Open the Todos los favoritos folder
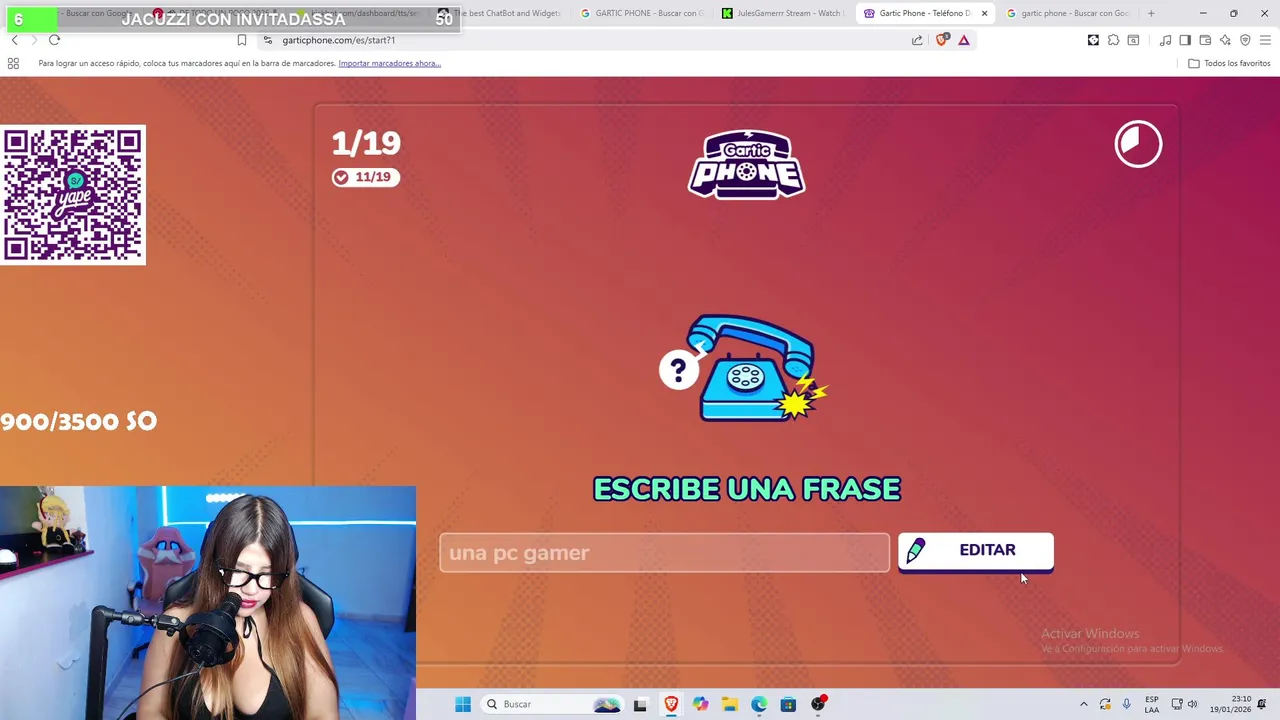Viewport: 1280px width, 720px height. tap(1228, 63)
